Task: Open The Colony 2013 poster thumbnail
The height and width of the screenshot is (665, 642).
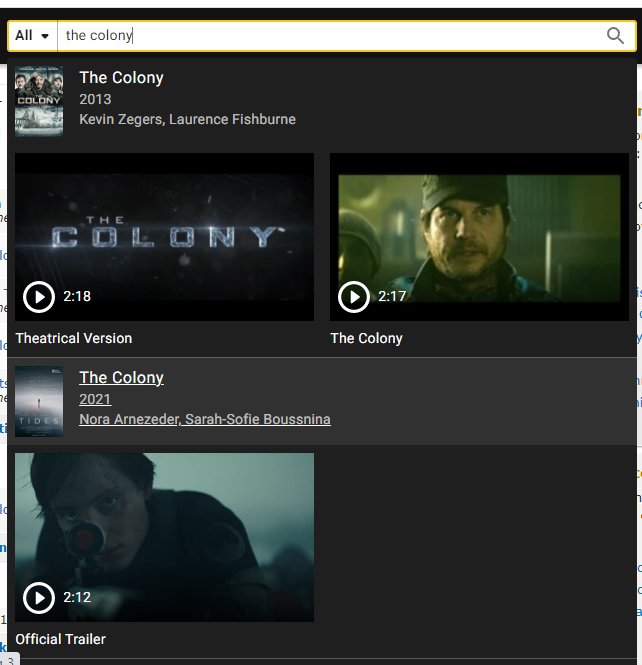Action: (x=39, y=101)
